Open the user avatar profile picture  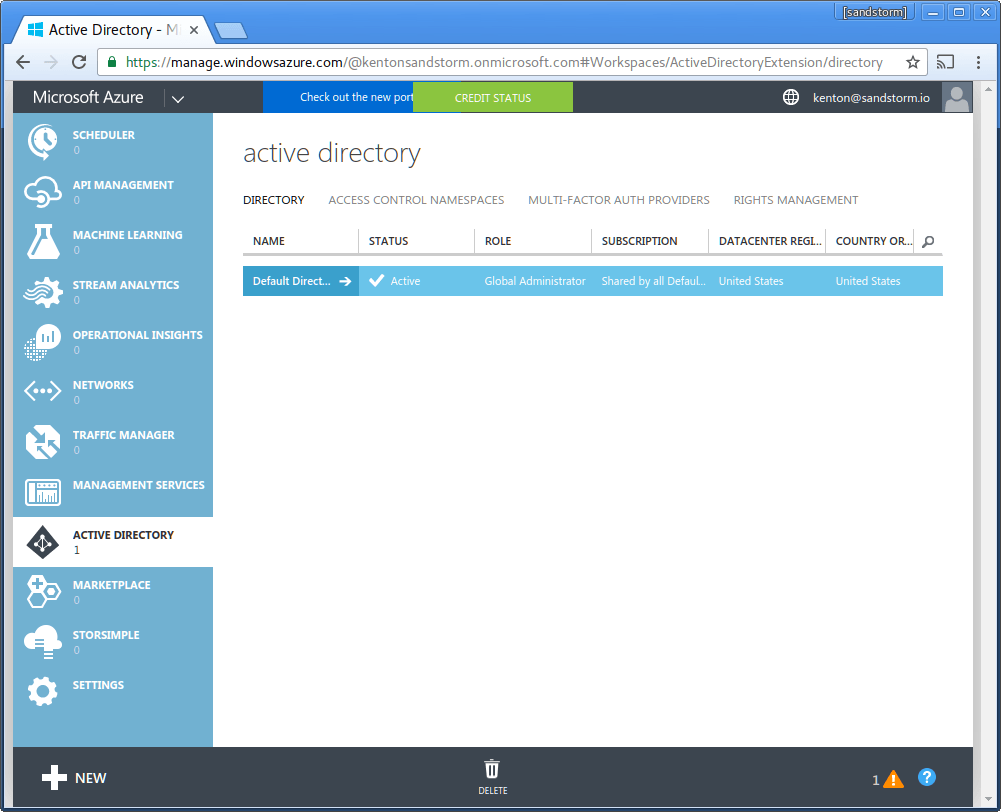(x=956, y=98)
